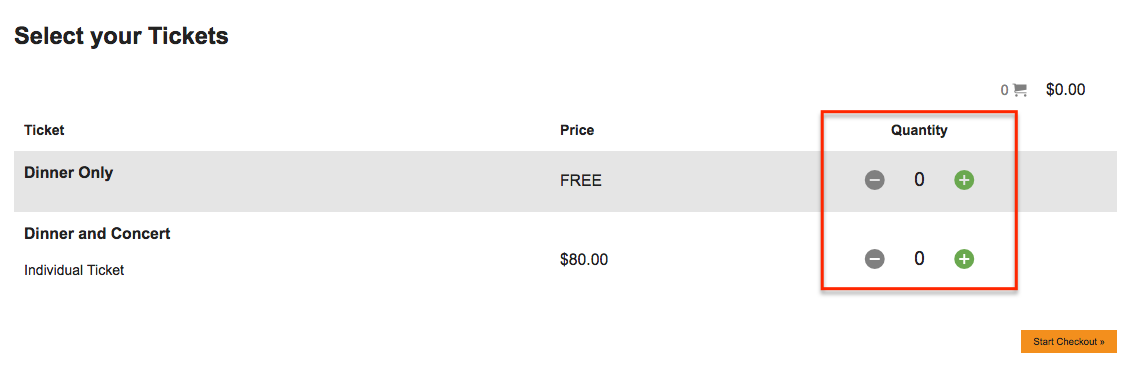Select the Dinner and Concert ticket name

(x=97, y=234)
